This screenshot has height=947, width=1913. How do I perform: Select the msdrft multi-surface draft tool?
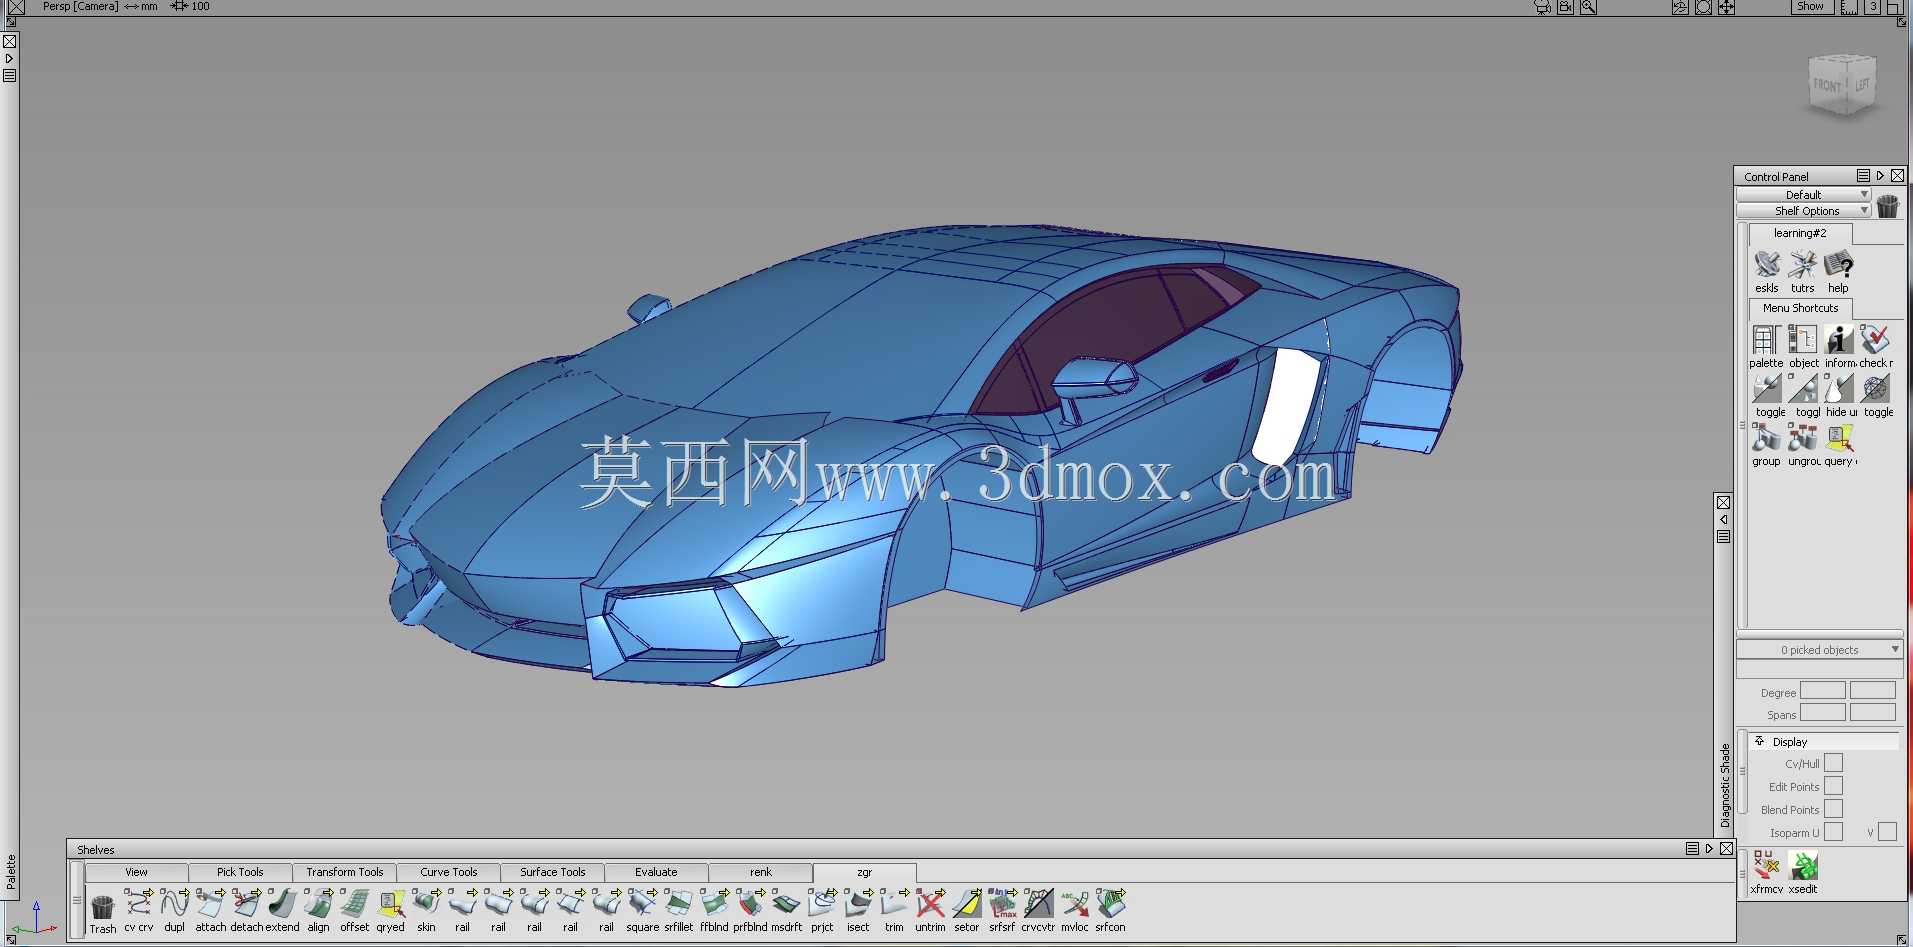point(786,903)
